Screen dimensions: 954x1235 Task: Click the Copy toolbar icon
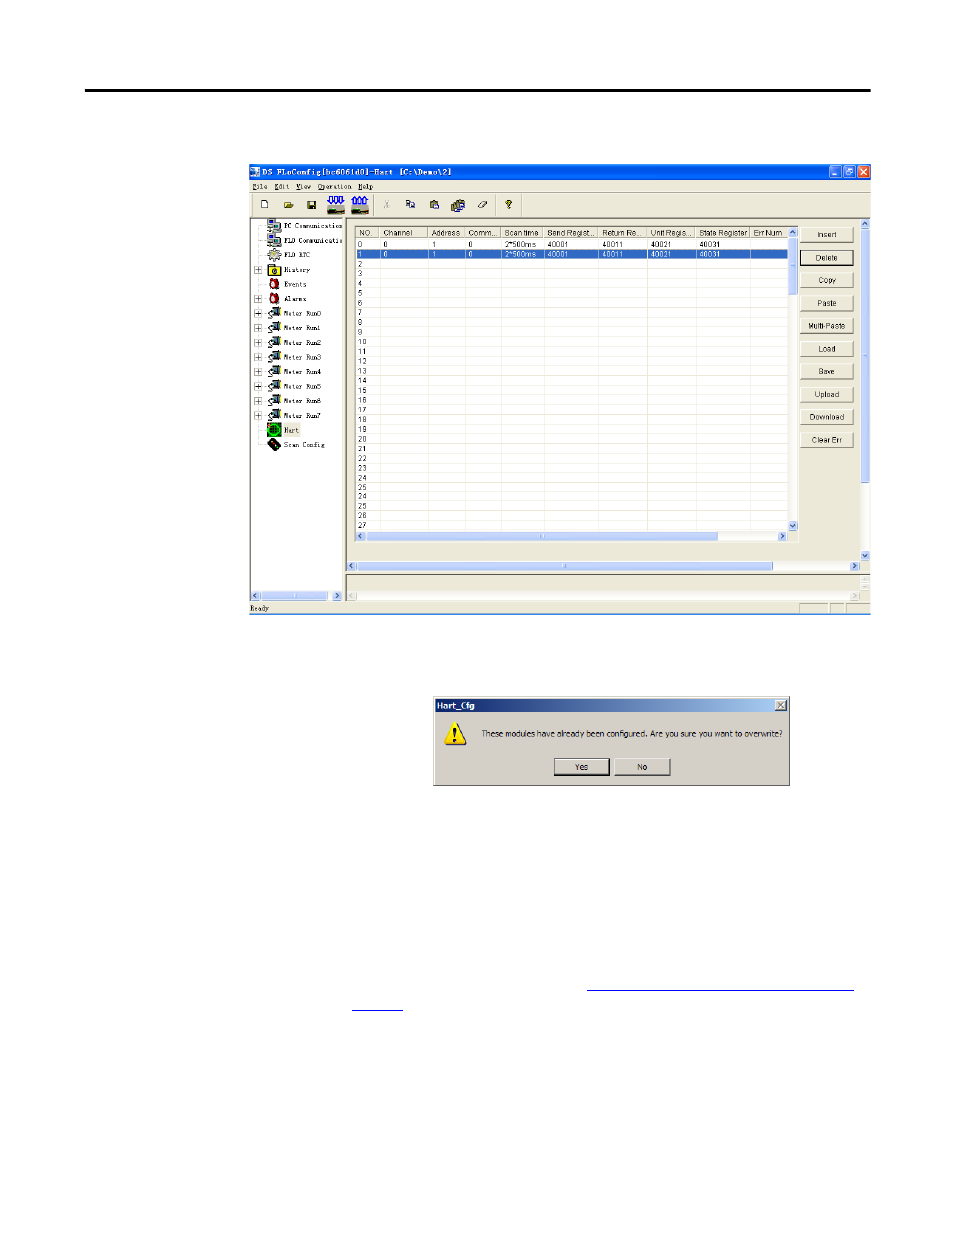(410, 204)
